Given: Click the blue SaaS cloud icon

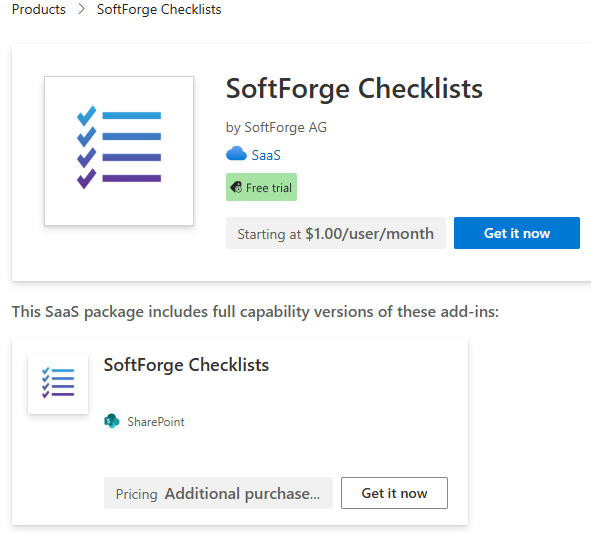Looking at the screenshot, I should pyautogui.click(x=236, y=154).
